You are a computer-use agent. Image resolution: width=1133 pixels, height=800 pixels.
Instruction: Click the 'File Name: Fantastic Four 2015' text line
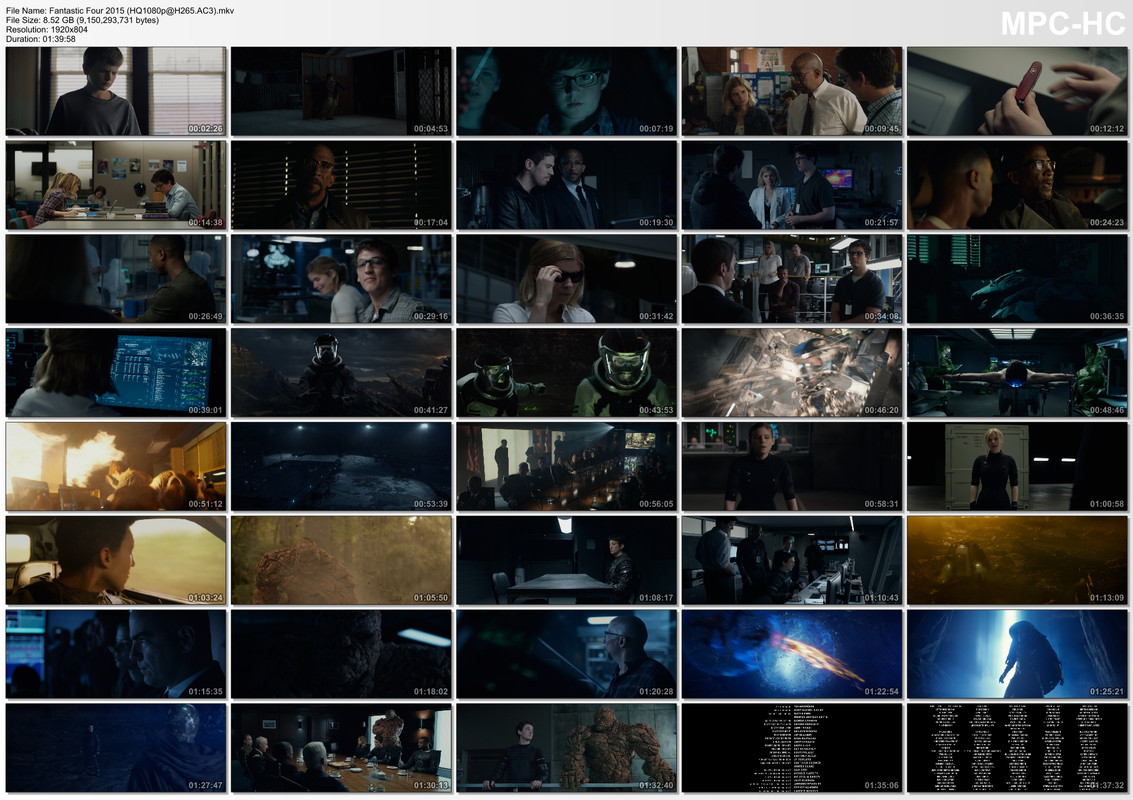pyautogui.click(x=120, y=11)
